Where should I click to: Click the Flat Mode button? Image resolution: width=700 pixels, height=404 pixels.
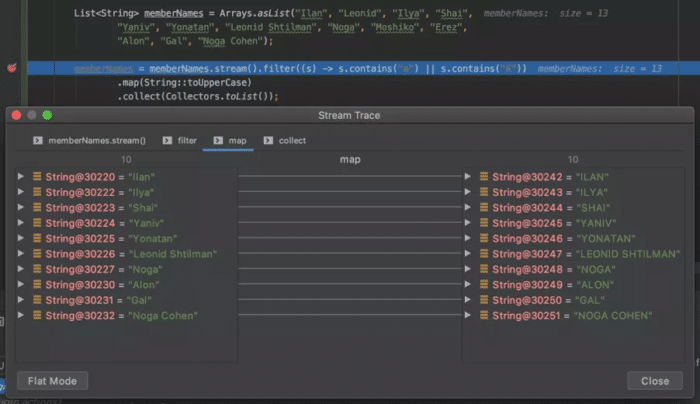pos(52,381)
